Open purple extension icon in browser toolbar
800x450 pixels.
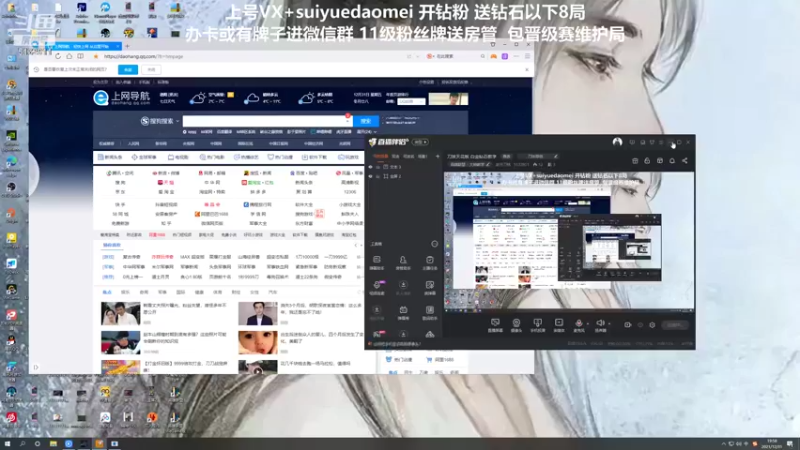point(505,56)
